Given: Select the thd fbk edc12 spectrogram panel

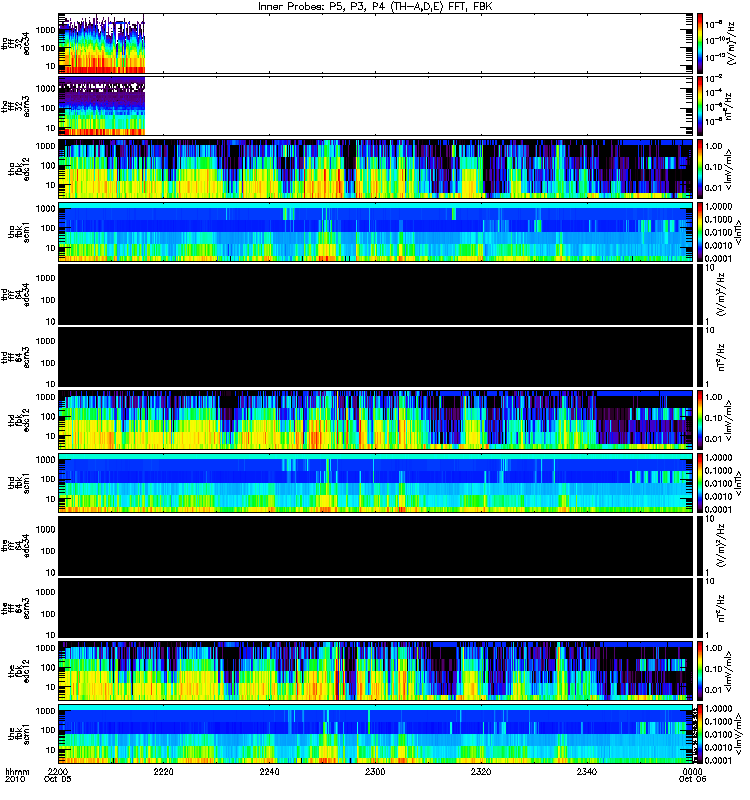Looking at the screenshot, I should coord(376,420).
